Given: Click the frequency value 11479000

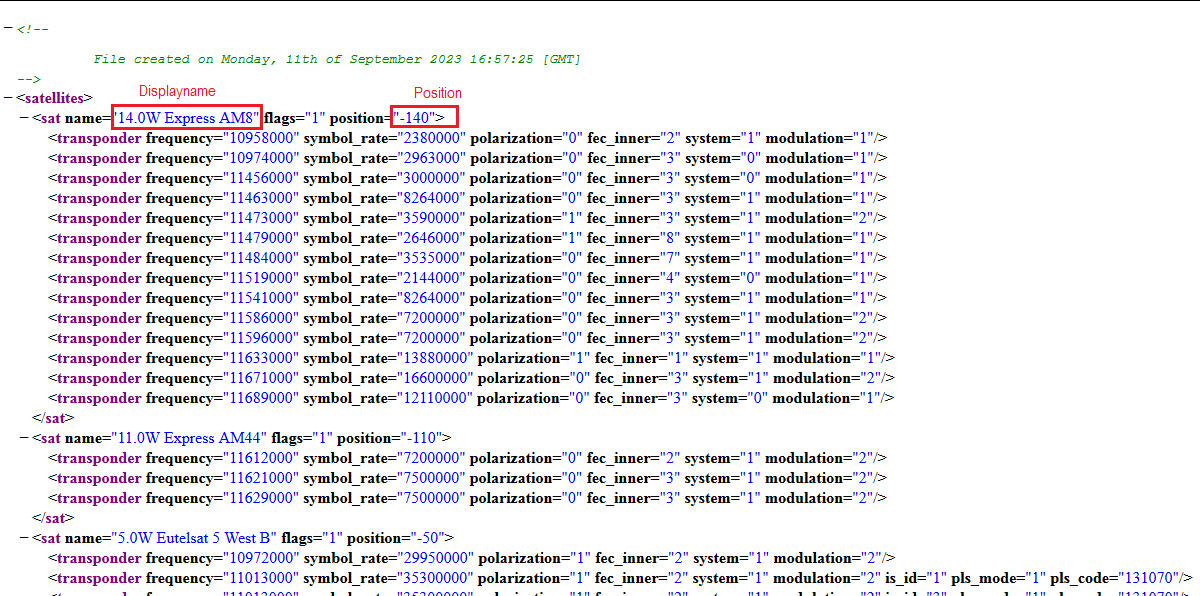Looking at the screenshot, I should pyautogui.click(x=260, y=238).
